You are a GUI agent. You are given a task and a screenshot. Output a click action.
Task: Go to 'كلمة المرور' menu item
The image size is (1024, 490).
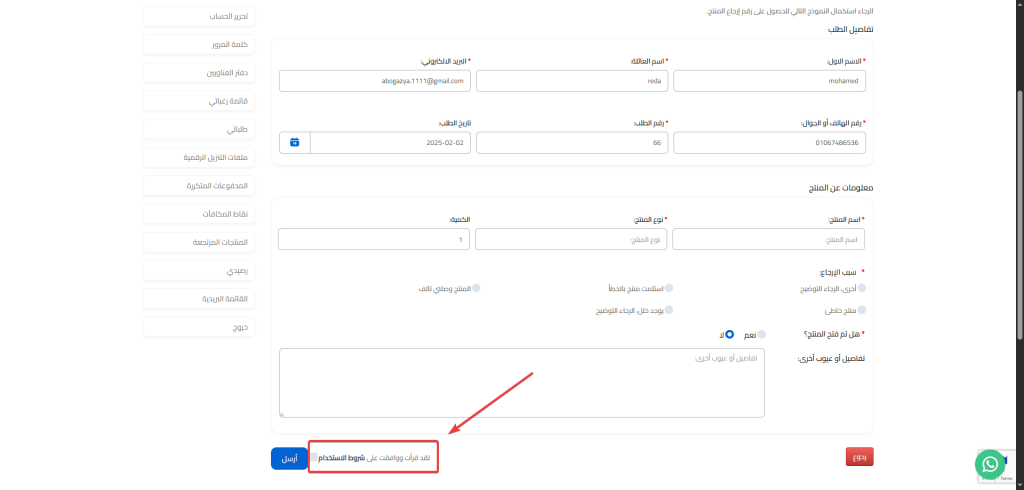197,44
